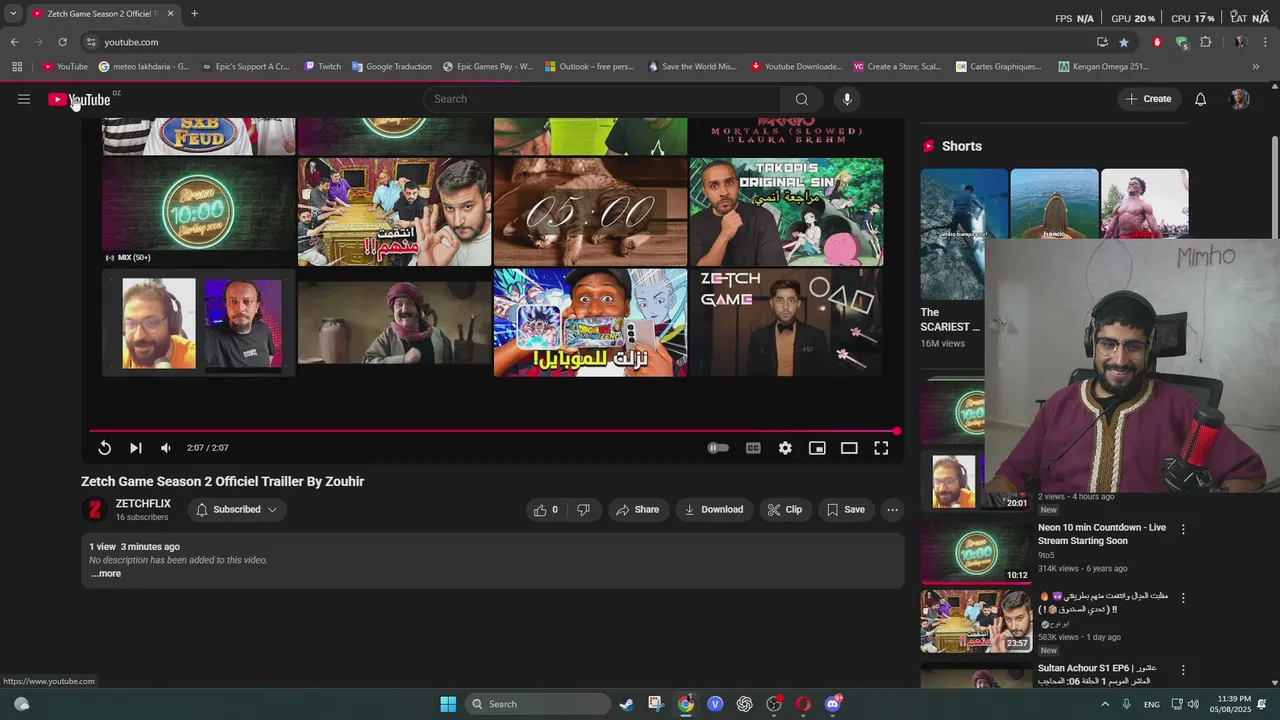The width and height of the screenshot is (1280, 720).
Task: Open The SCARIEST short
Action: point(954,233)
